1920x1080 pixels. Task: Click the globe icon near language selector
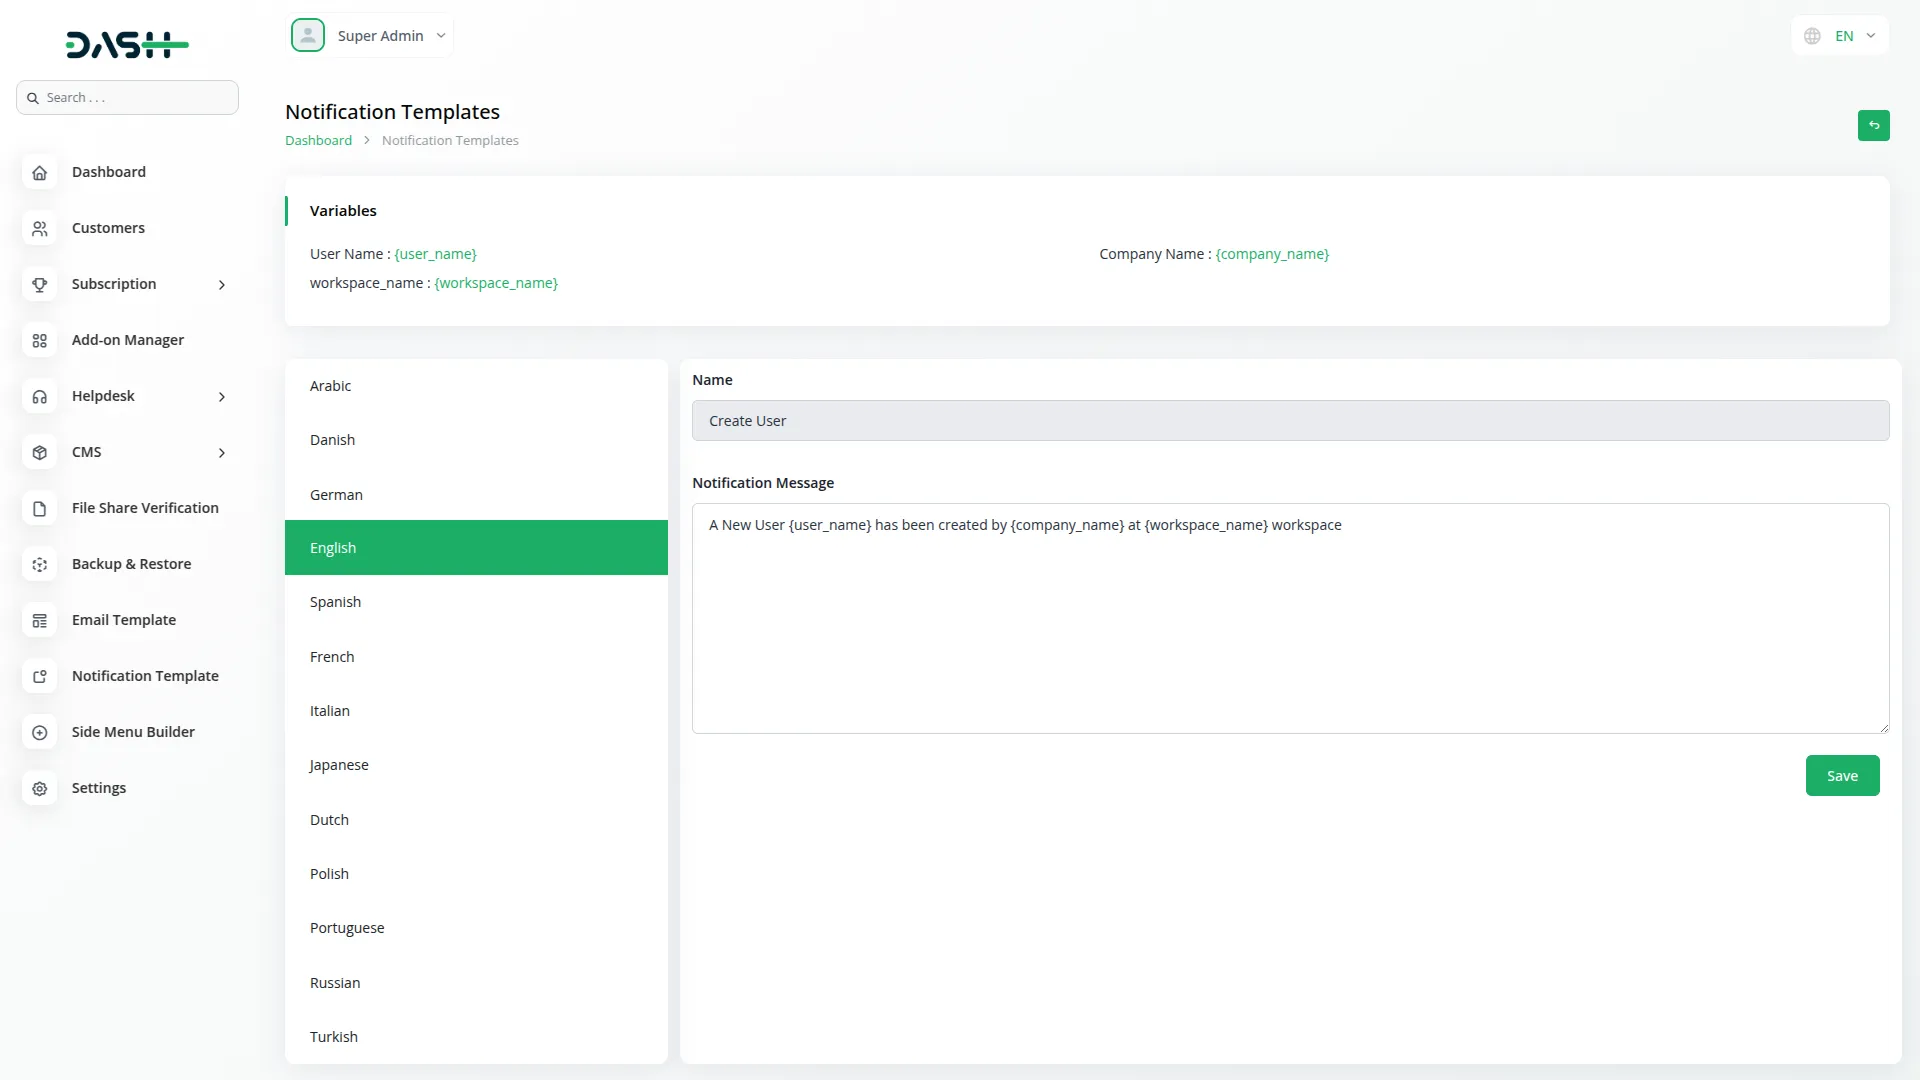(x=1812, y=35)
